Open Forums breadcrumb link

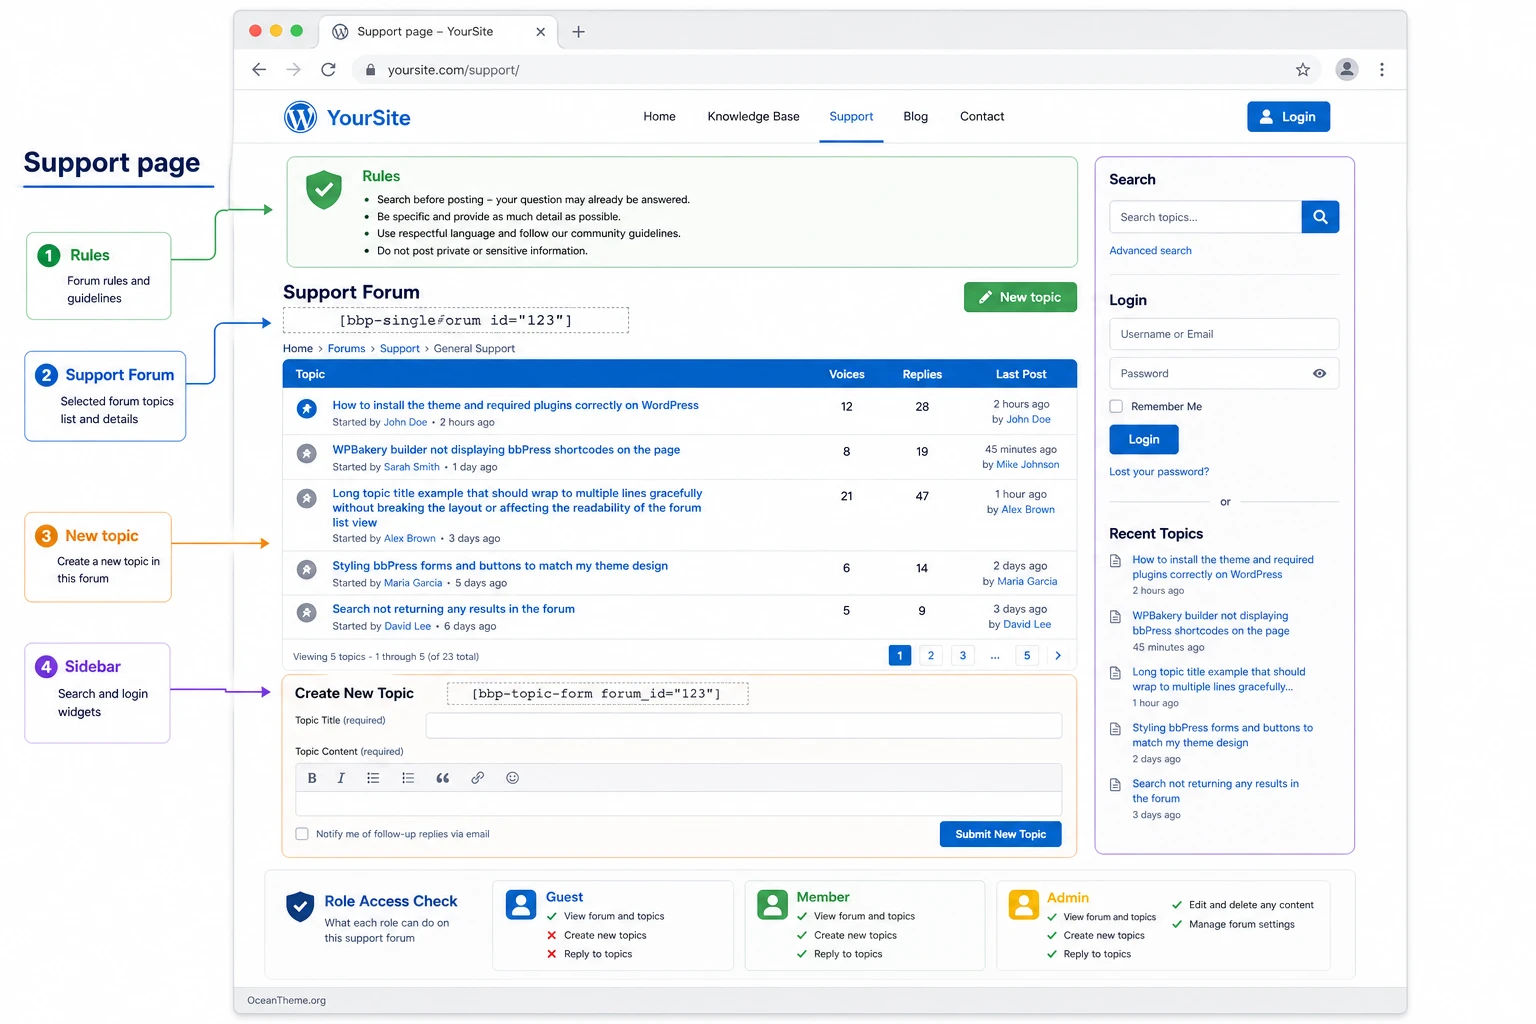346,349
